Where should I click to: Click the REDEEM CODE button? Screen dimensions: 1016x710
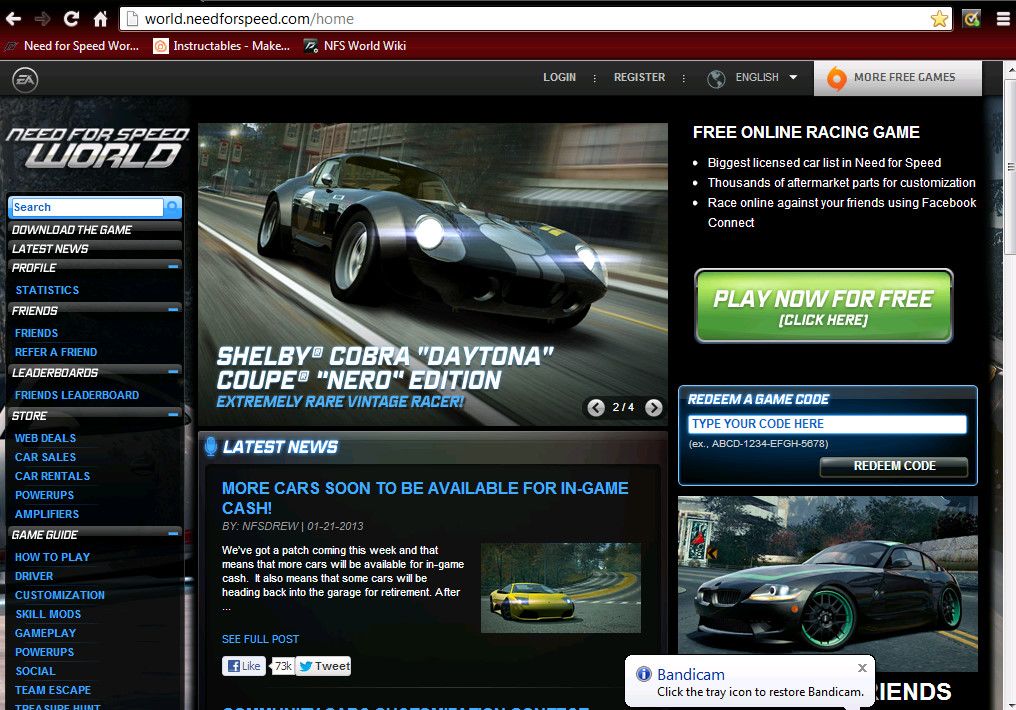pyautogui.click(x=894, y=466)
